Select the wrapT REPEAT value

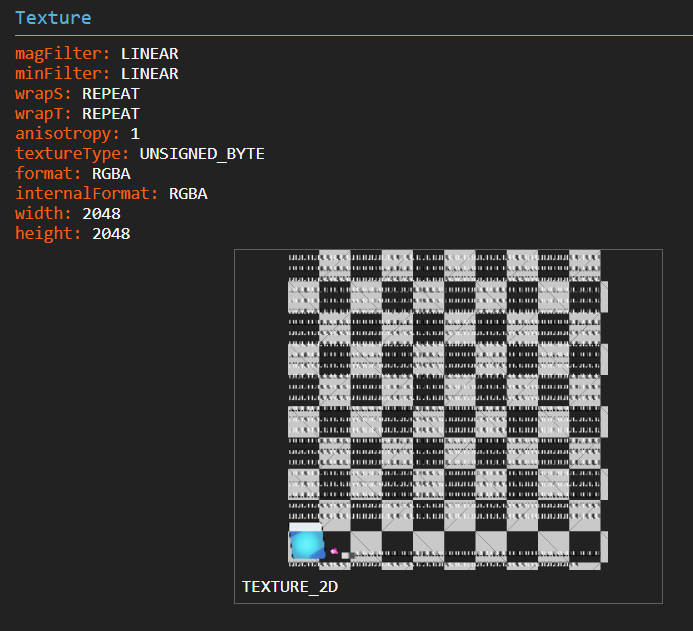tap(111, 114)
